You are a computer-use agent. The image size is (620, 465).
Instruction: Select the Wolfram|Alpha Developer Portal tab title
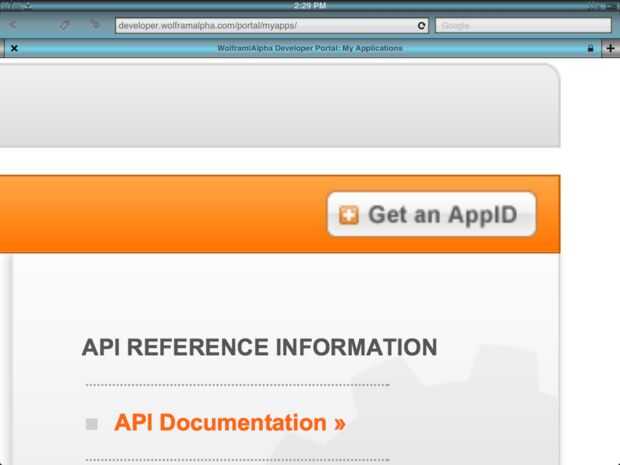point(310,48)
